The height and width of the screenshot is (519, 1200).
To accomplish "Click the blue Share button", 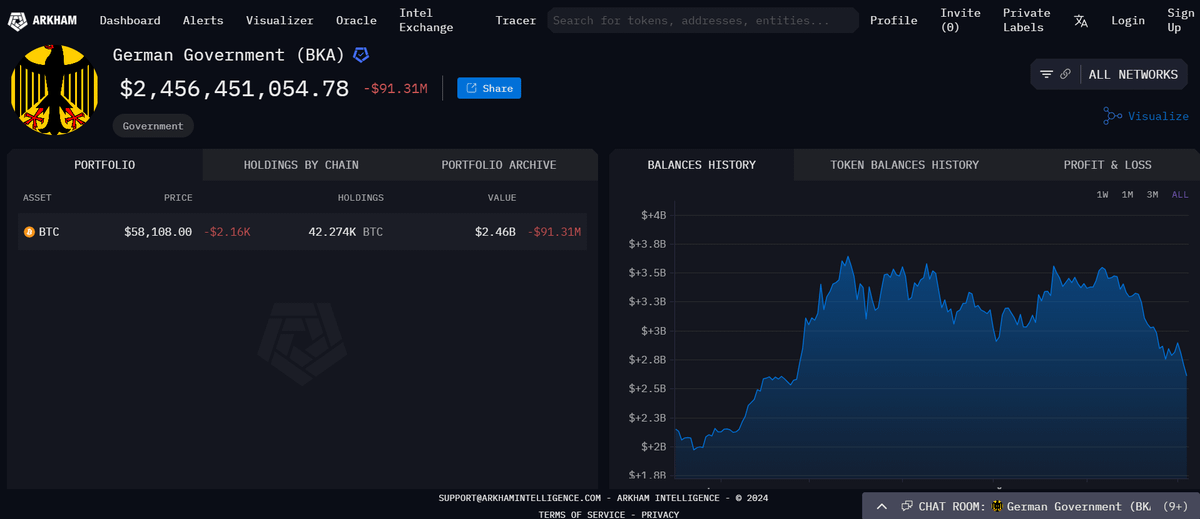I will pos(489,88).
